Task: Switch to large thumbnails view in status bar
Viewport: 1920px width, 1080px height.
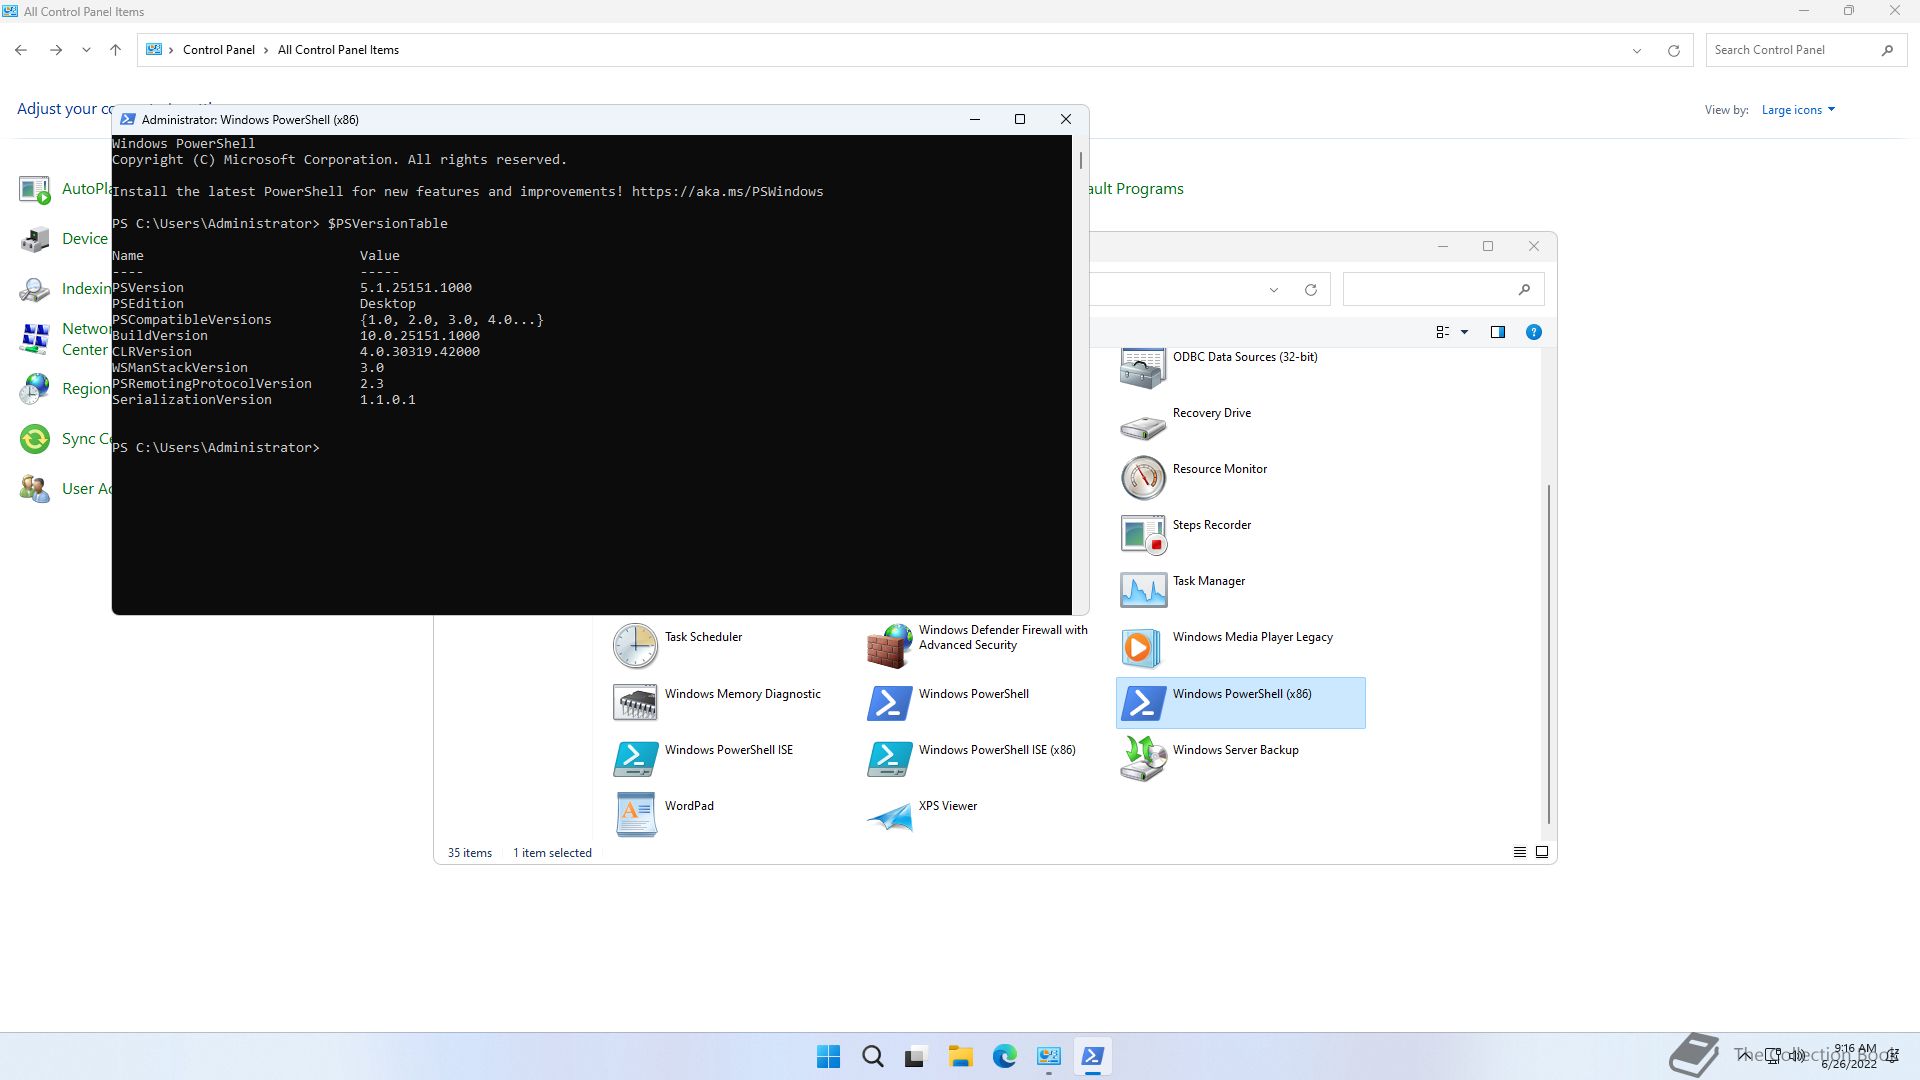Action: 1541,852
